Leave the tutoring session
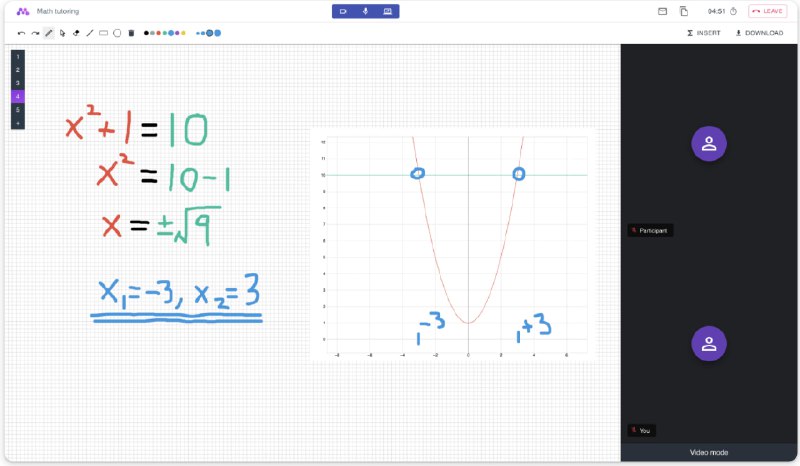The width and height of the screenshot is (800, 466). tap(767, 11)
